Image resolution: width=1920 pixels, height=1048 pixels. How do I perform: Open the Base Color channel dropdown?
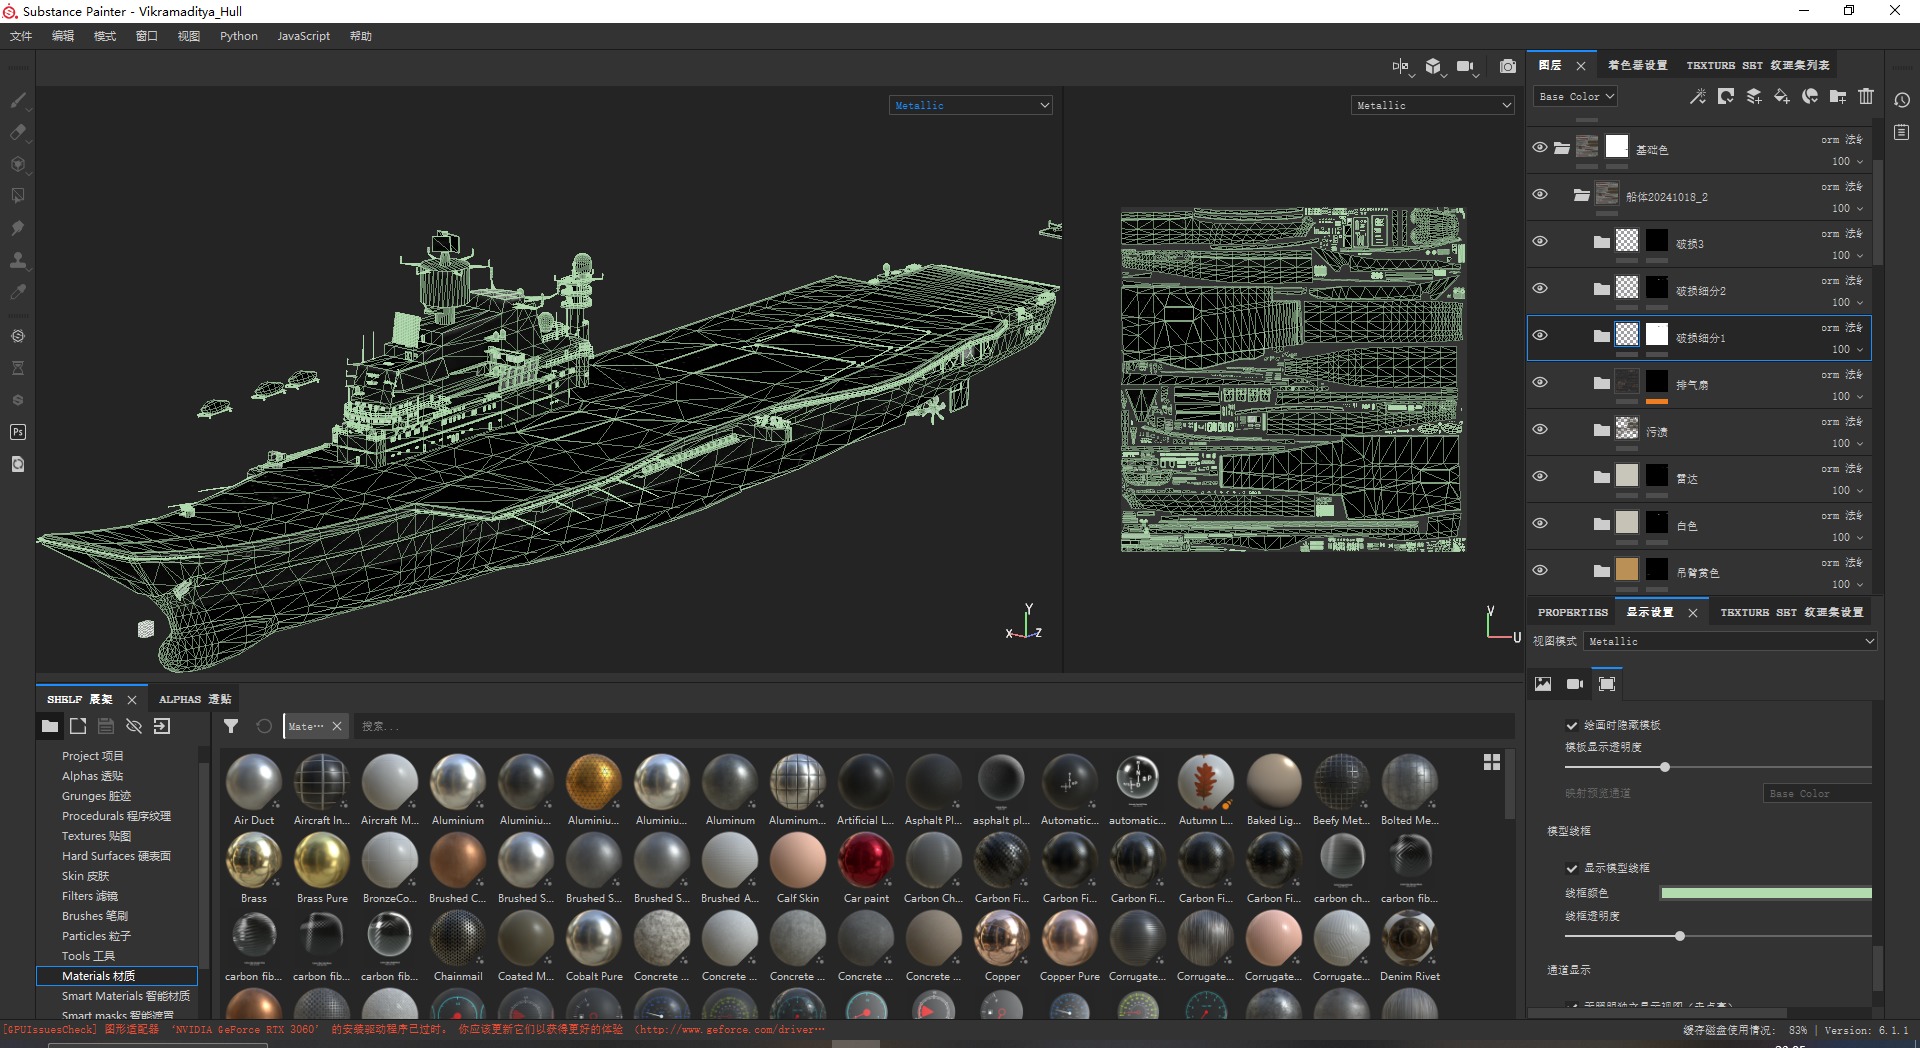(x=1576, y=96)
